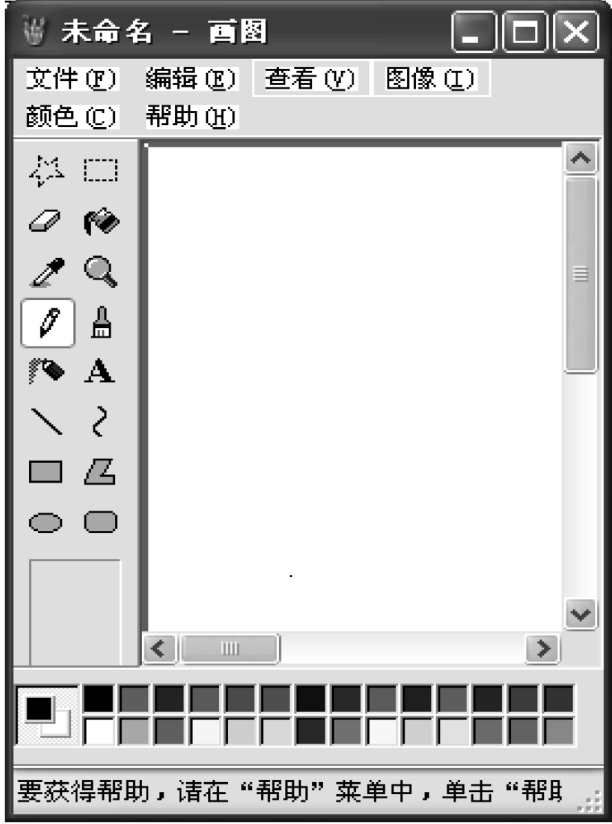Select the Text tool letter A

[99, 371]
